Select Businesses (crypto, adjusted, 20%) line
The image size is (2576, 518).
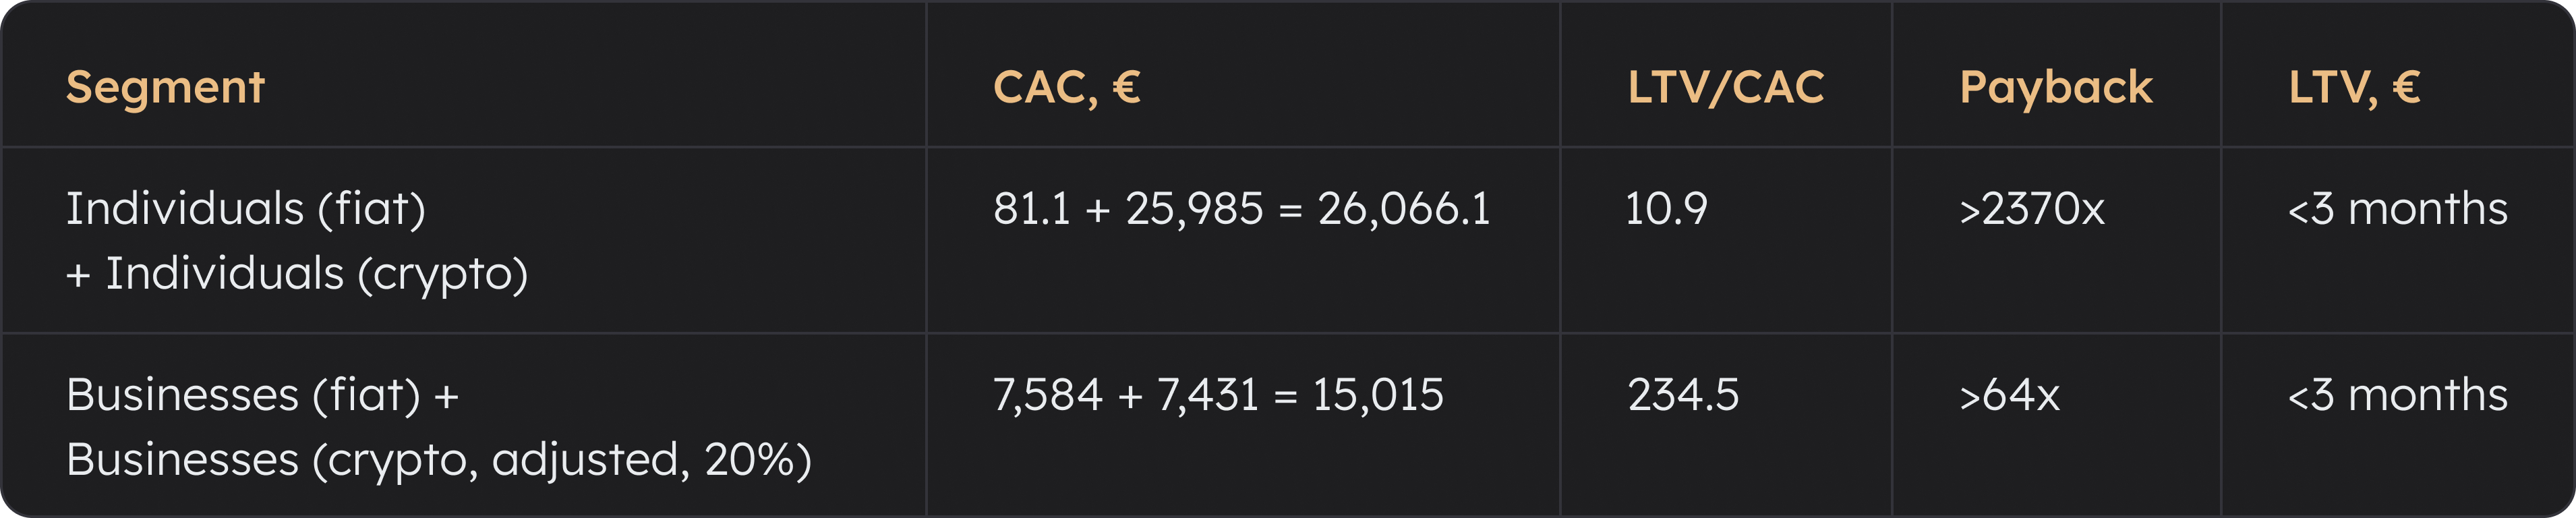[438, 460]
